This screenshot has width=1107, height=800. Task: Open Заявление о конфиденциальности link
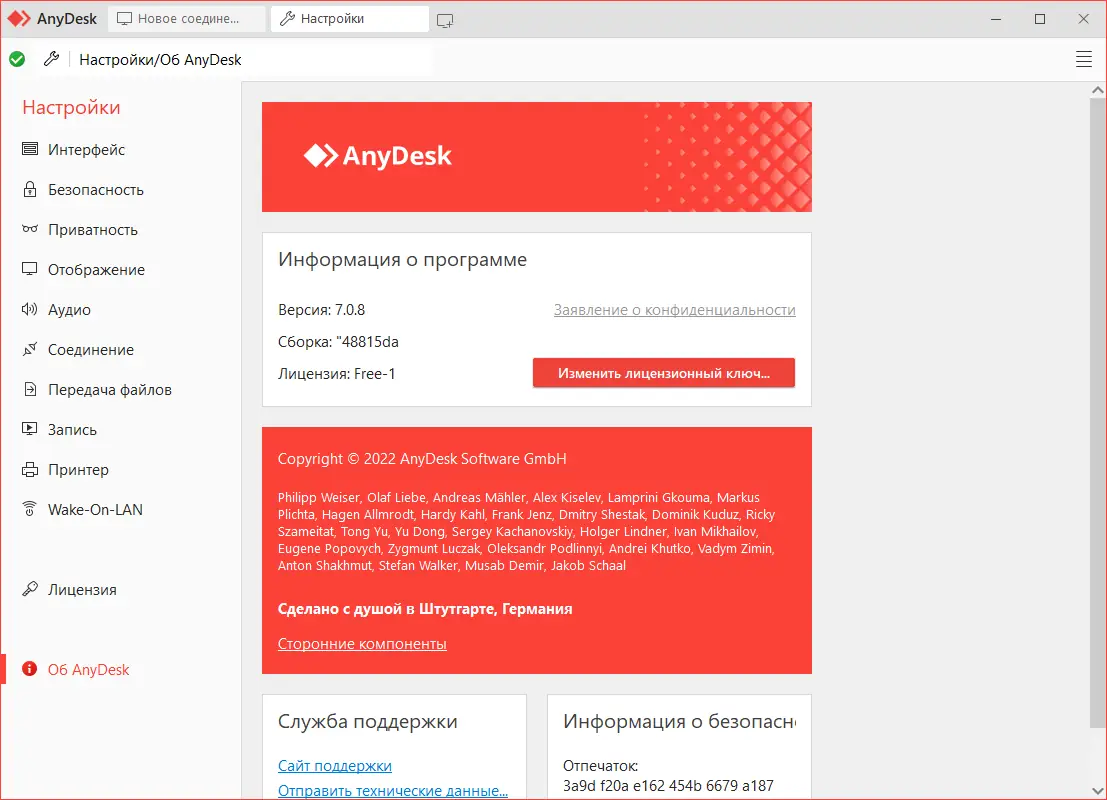pyautogui.click(x=674, y=310)
